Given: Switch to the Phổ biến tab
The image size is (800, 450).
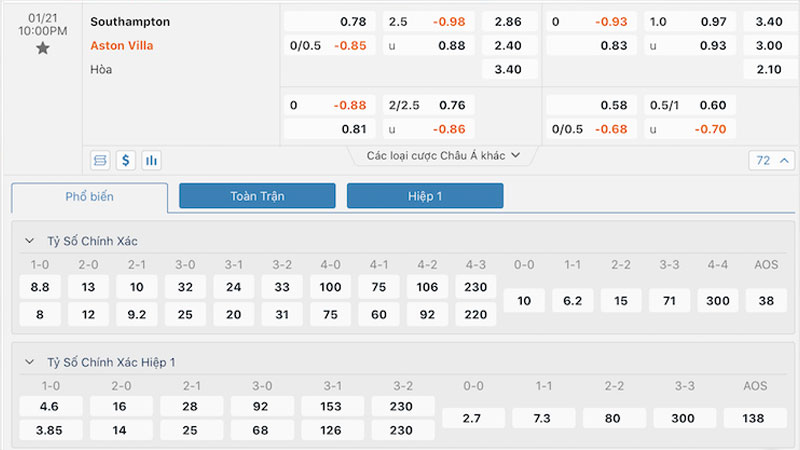Looking at the screenshot, I should coord(90,197).
